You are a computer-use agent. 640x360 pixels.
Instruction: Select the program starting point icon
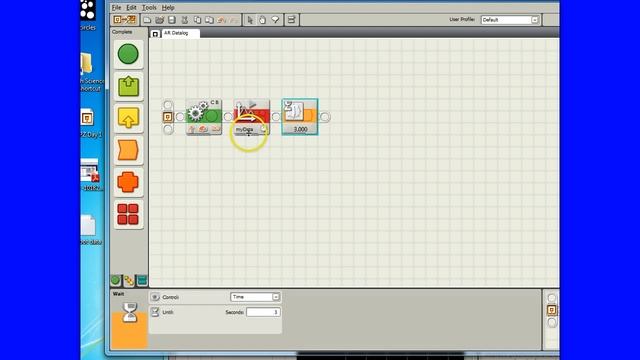pyautogui.click(x=168, y=117)
